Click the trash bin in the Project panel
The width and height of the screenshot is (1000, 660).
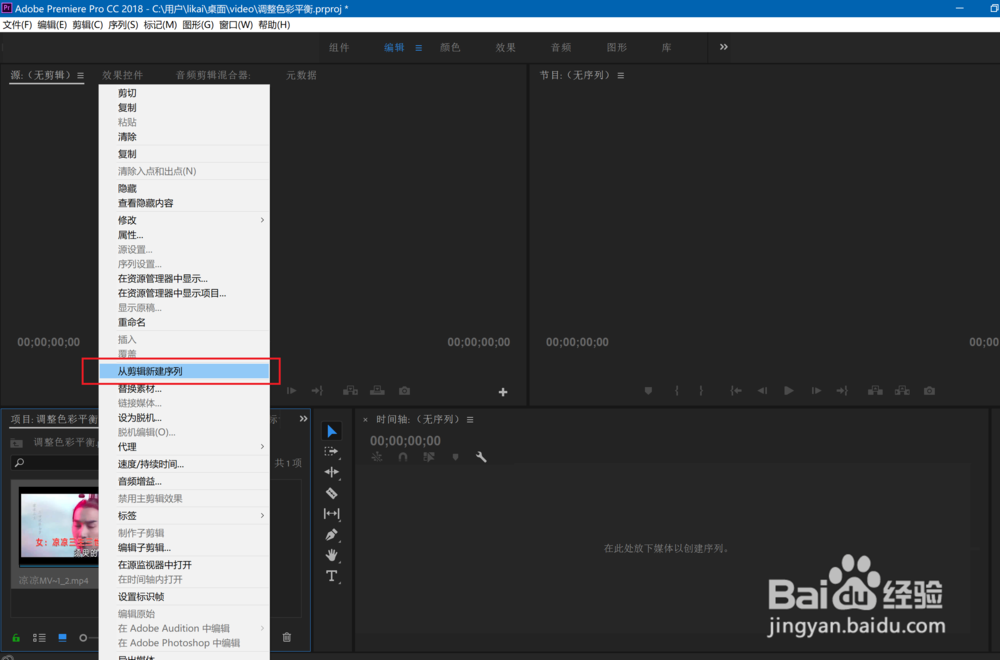coord(286,637)
